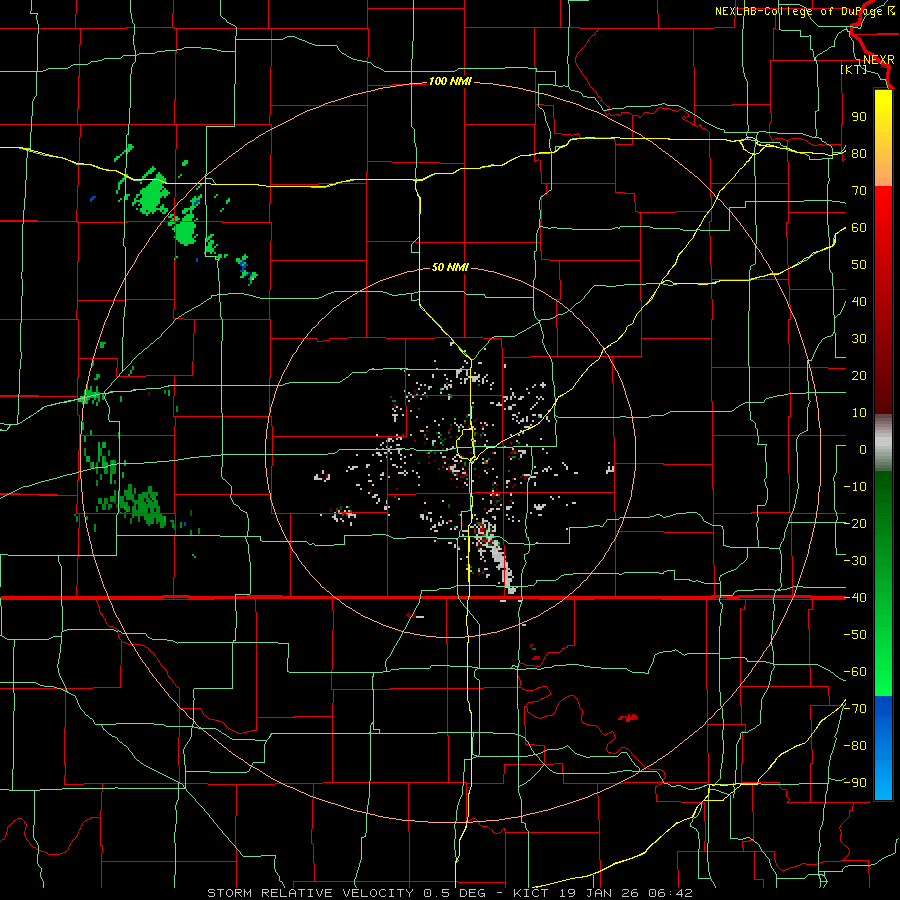The width and height of the screenshot is (900, 900).
Task: Click the -30 value on velocity scale
Action: coord(855,561)
